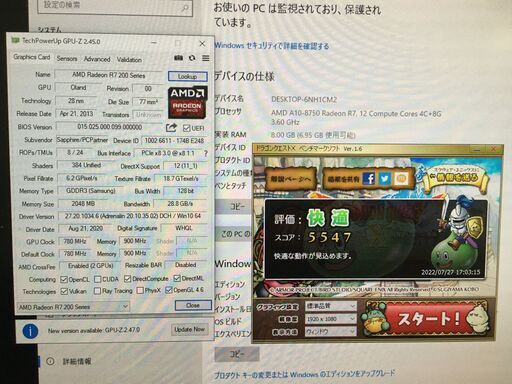The height and width of the screenshot is (384, 512).
Task: Open the プロダクト キーの変更 upgrade link
Action: point(304,374)
